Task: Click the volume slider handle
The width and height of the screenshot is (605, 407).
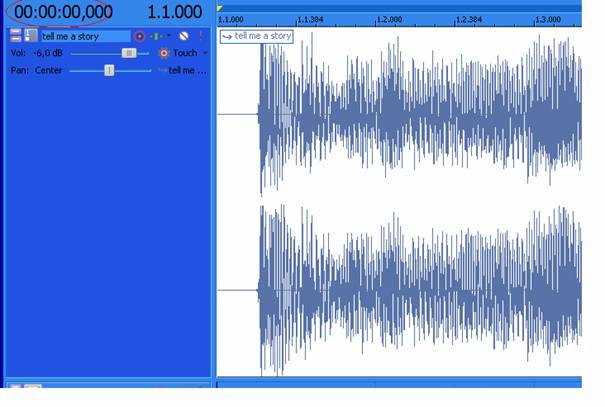Action: pos(128,53)
